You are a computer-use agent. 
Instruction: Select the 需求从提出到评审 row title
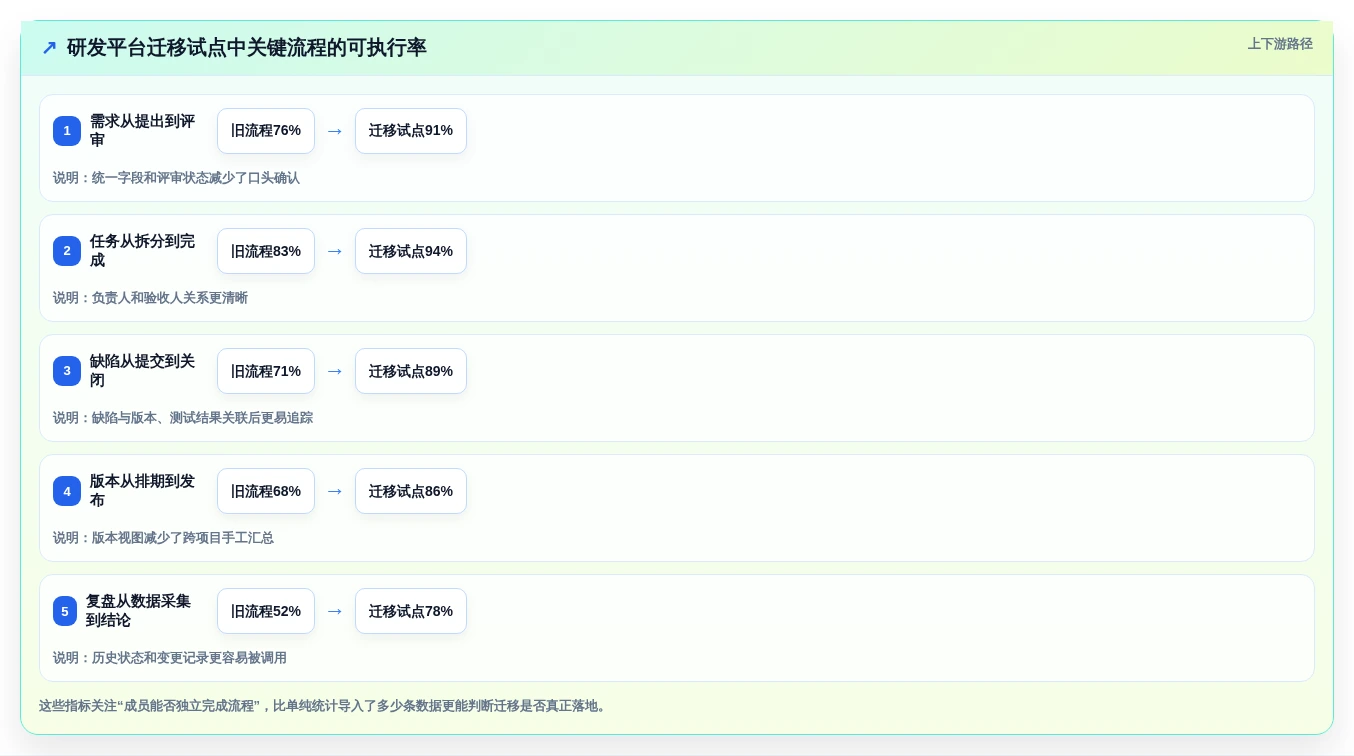(143, 131)
